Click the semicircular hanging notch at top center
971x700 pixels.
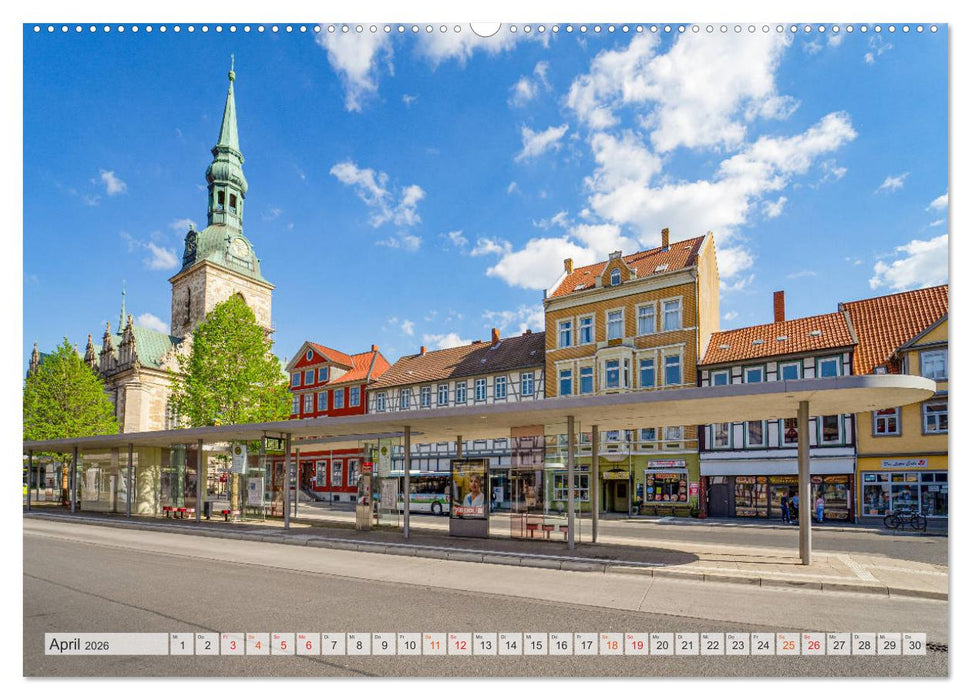(x=485, y=30)
